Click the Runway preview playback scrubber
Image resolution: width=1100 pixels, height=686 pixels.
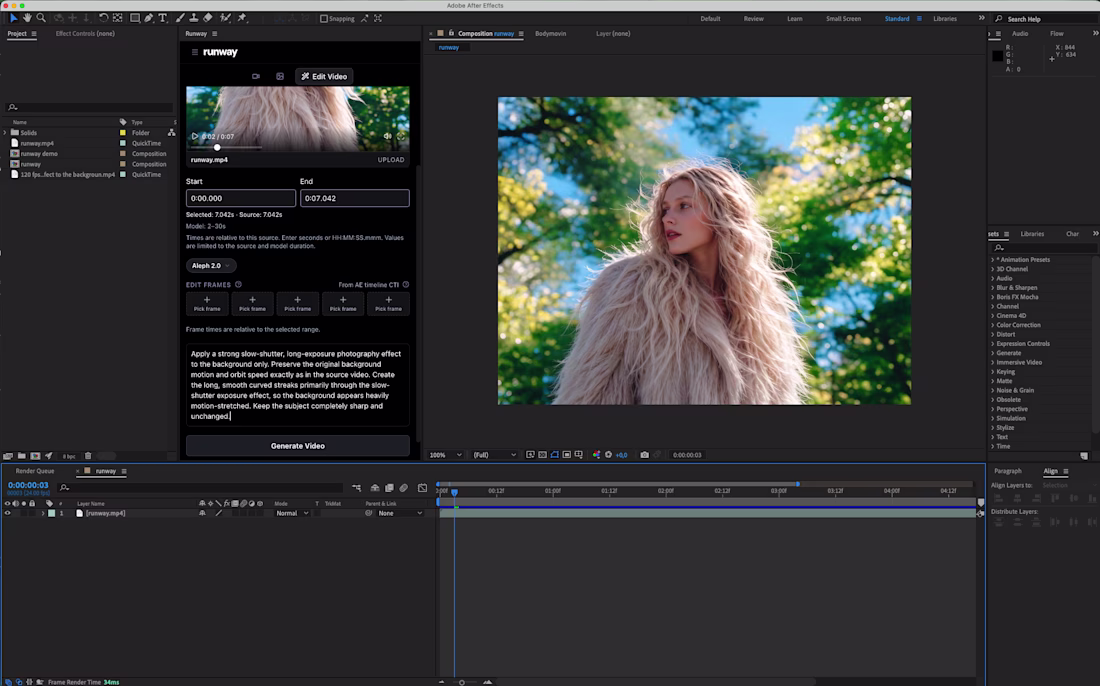(217, 147)
